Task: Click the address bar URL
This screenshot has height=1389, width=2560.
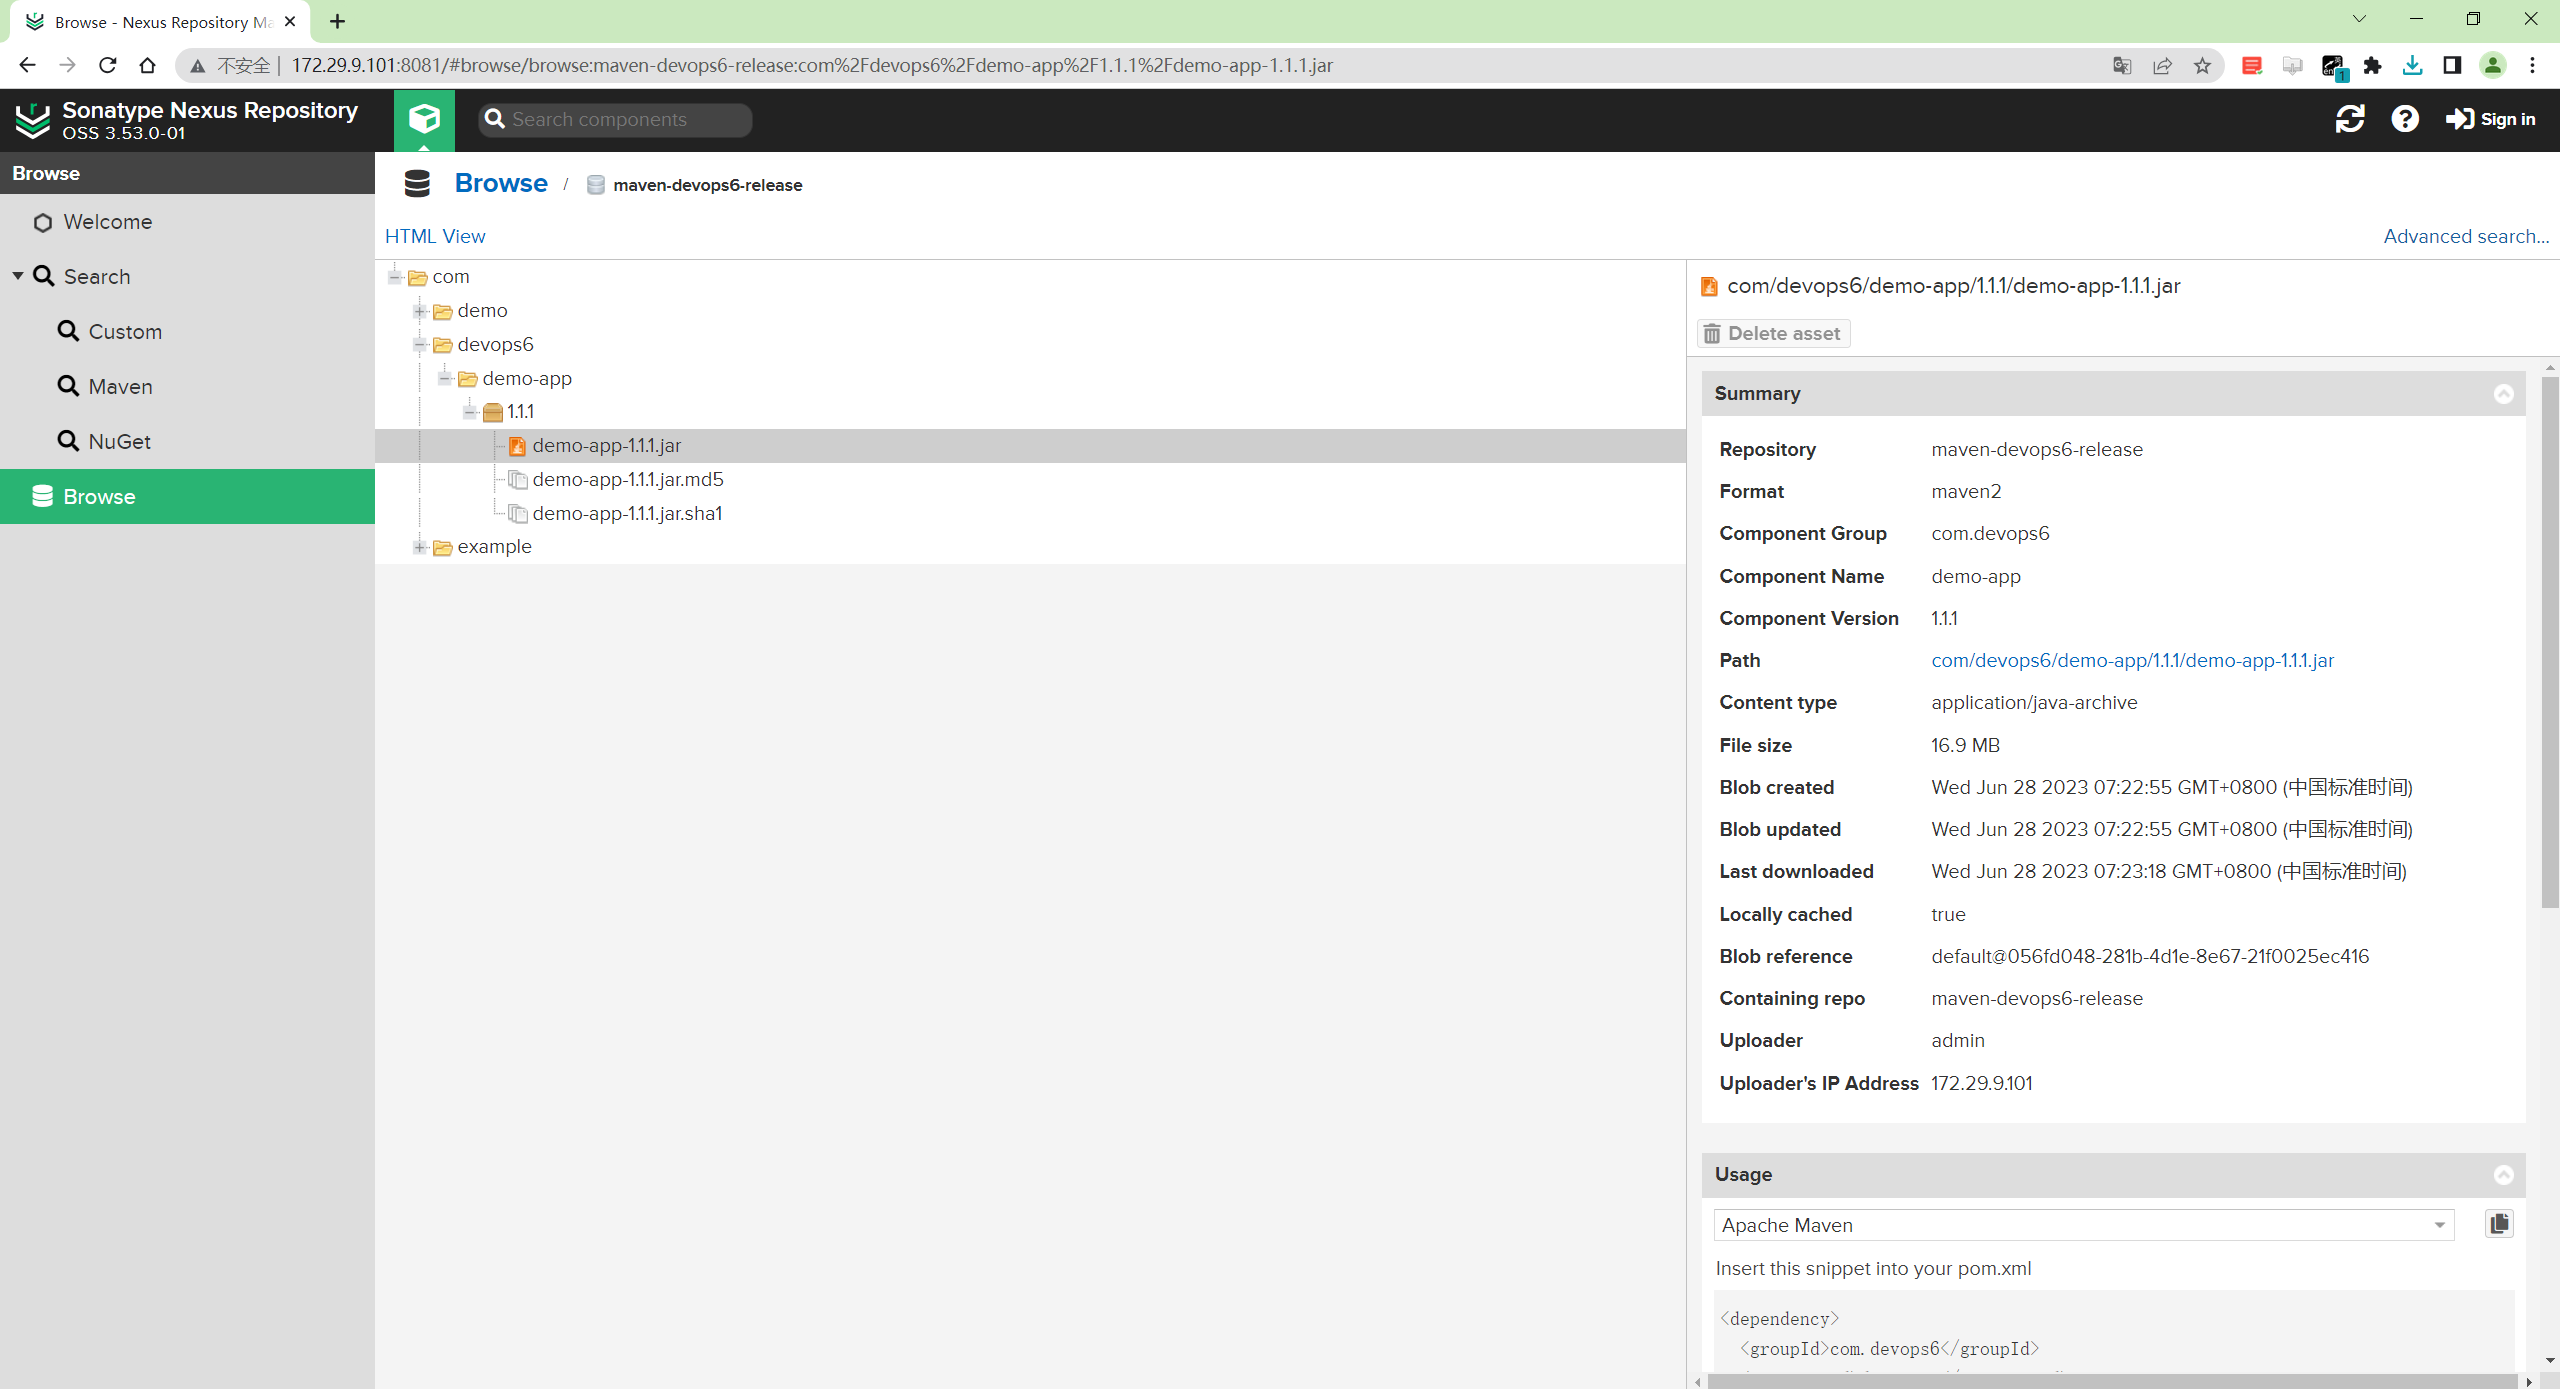Action: tap(812, 65)
